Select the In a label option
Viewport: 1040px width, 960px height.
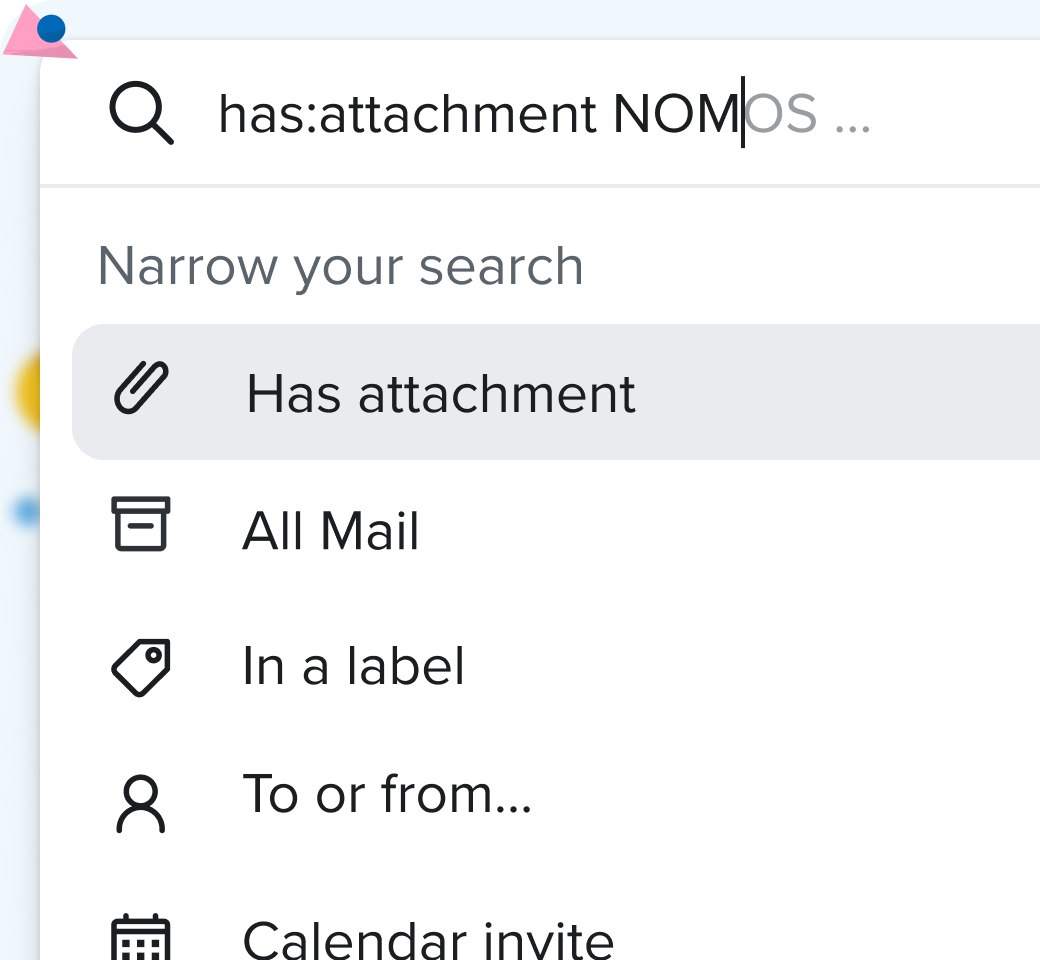353,666
